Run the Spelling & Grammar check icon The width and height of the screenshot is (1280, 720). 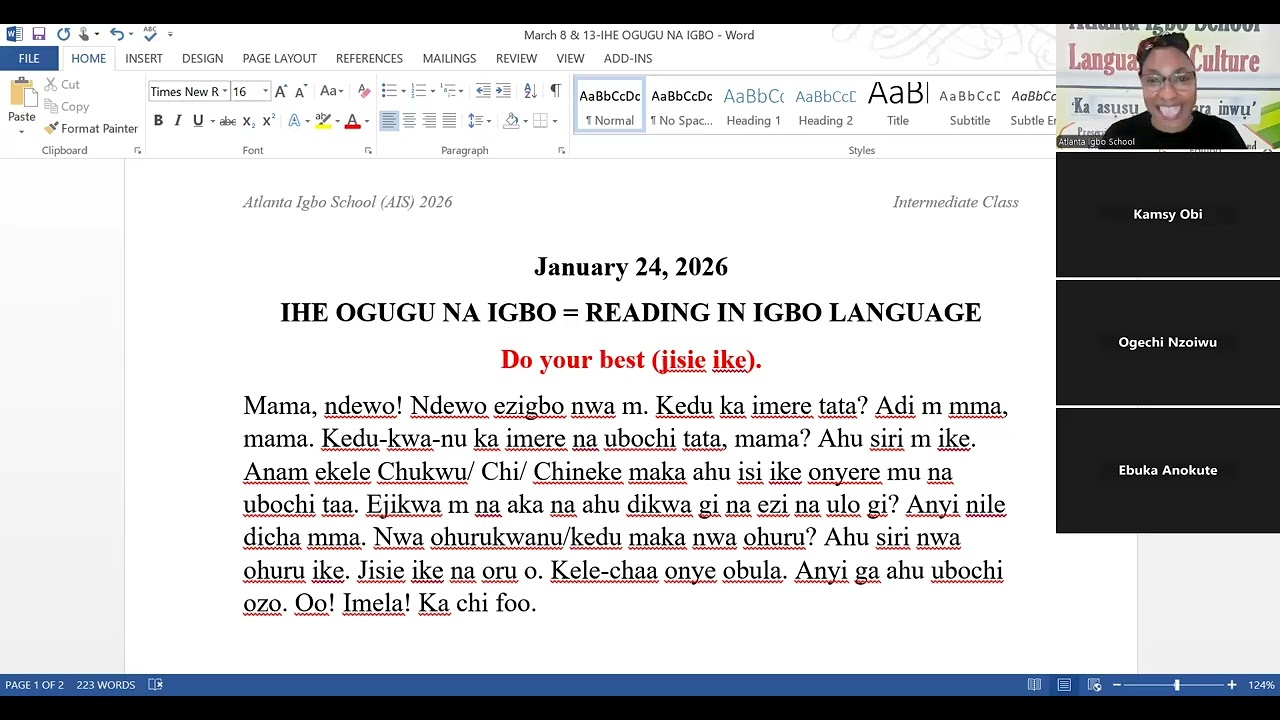pyautogui.click(x=150, y=34)
